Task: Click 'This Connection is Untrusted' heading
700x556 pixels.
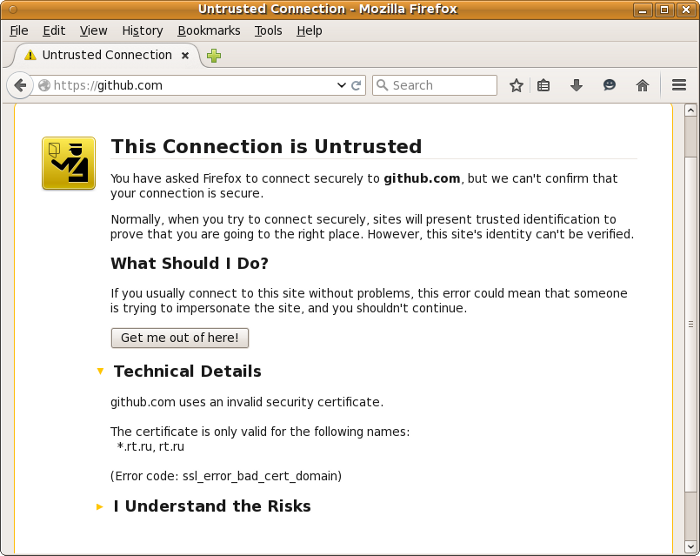Action: coord(267,146)
